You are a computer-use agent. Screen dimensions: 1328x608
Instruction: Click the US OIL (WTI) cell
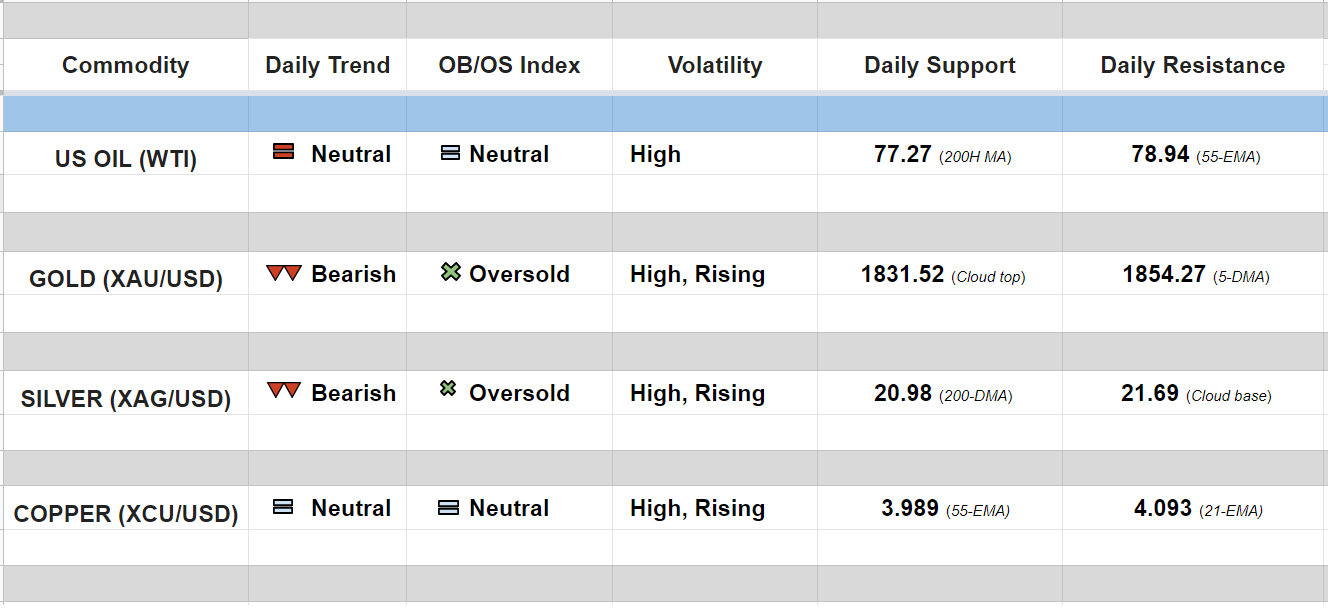click(125, 159)
